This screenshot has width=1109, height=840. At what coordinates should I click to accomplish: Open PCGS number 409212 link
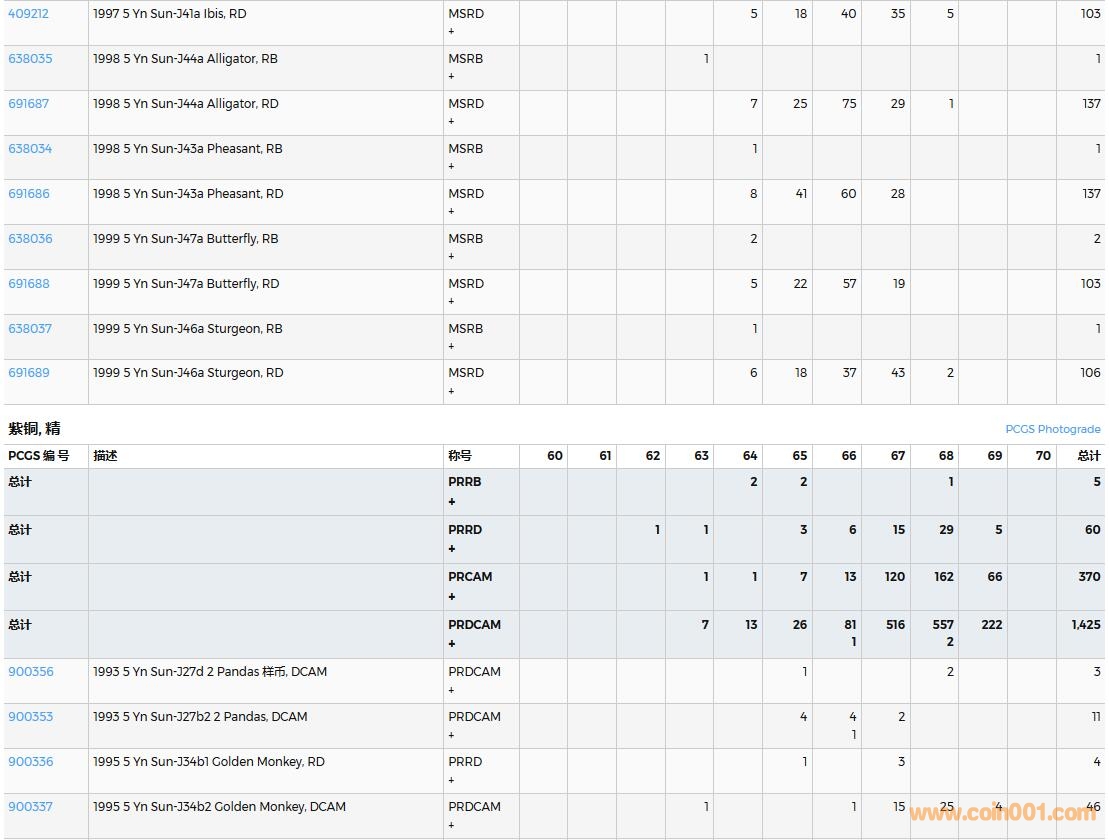click(x=28, y=14)
